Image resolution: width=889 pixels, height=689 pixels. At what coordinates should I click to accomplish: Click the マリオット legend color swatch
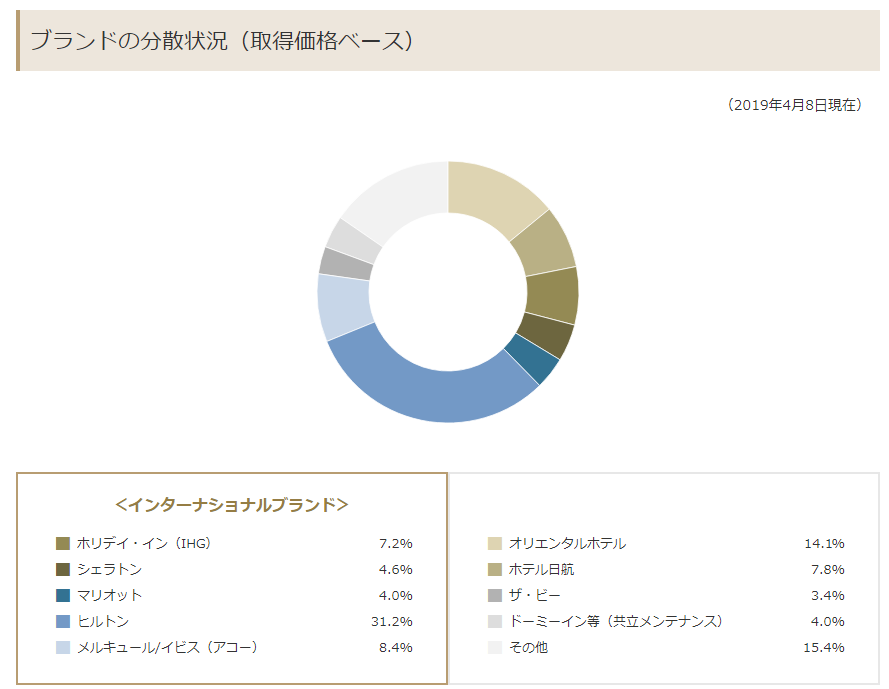[63, 595]
